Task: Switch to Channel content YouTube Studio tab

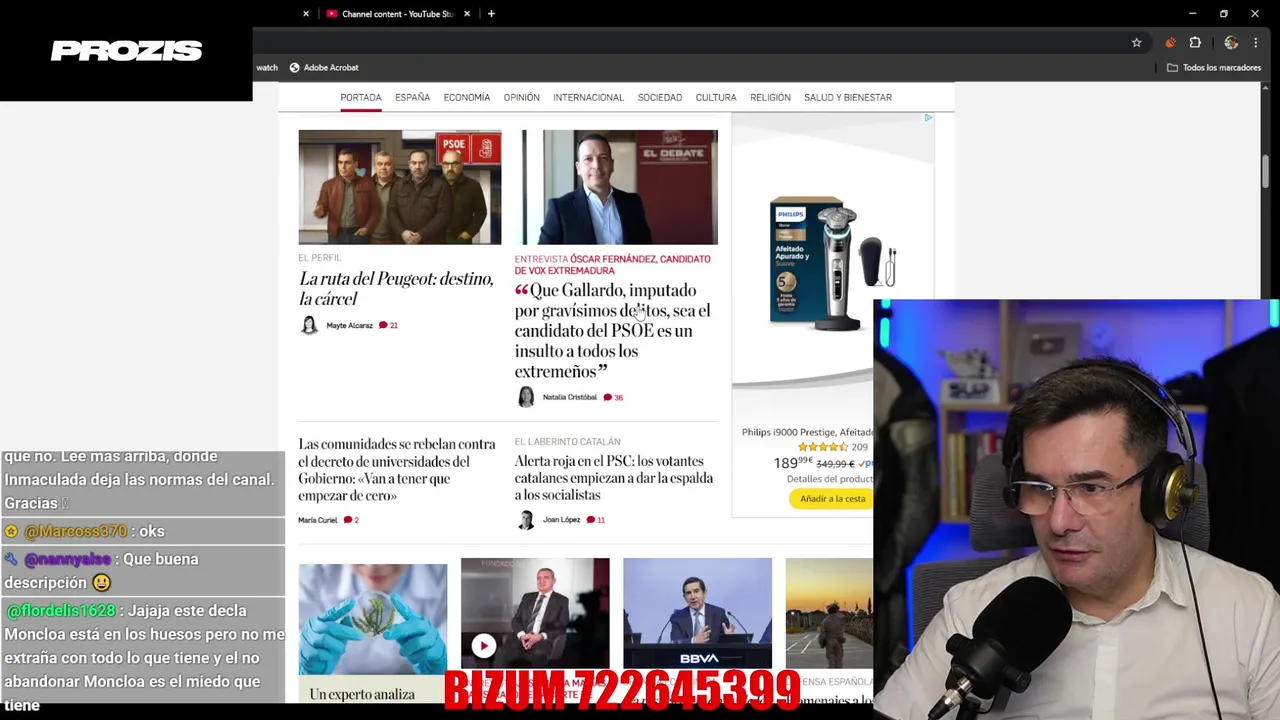Action: click(397, 14)
